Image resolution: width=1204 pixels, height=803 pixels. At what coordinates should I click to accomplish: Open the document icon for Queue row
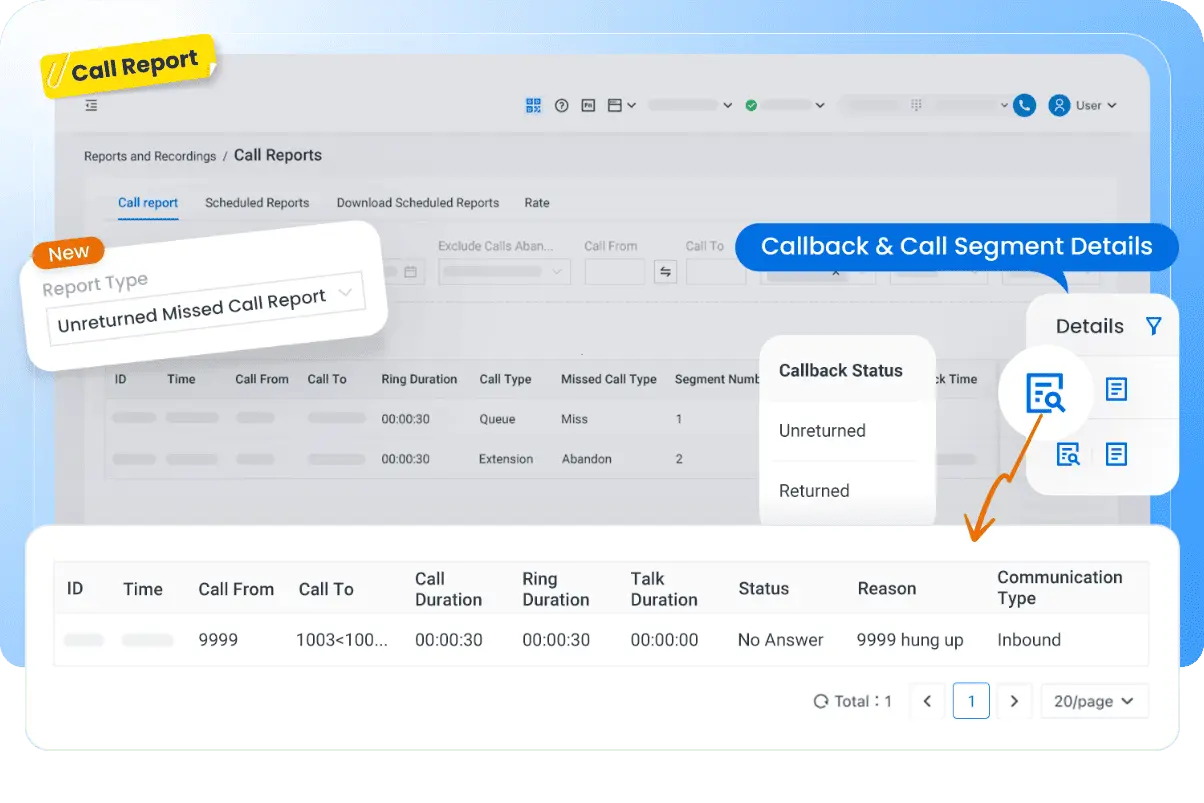tap(1117, 389)
